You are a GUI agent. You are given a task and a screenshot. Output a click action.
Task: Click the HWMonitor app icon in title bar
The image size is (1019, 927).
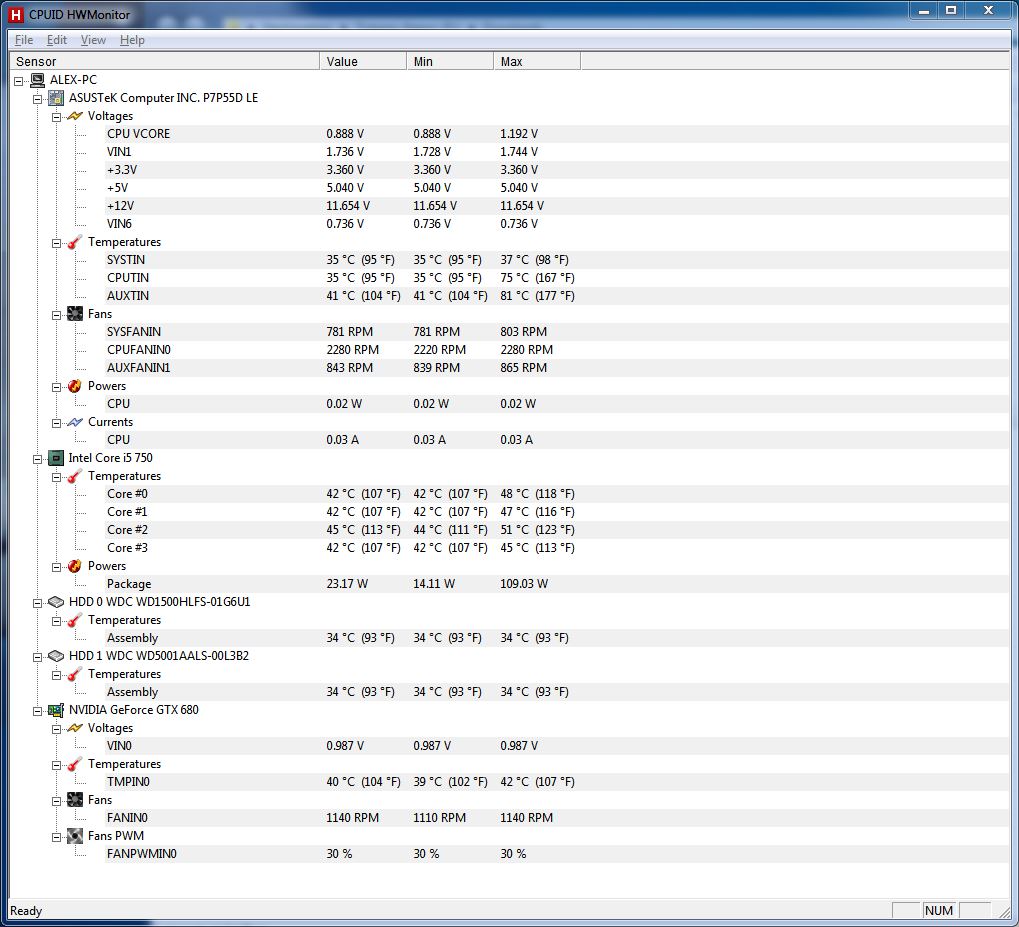(16, 14)
